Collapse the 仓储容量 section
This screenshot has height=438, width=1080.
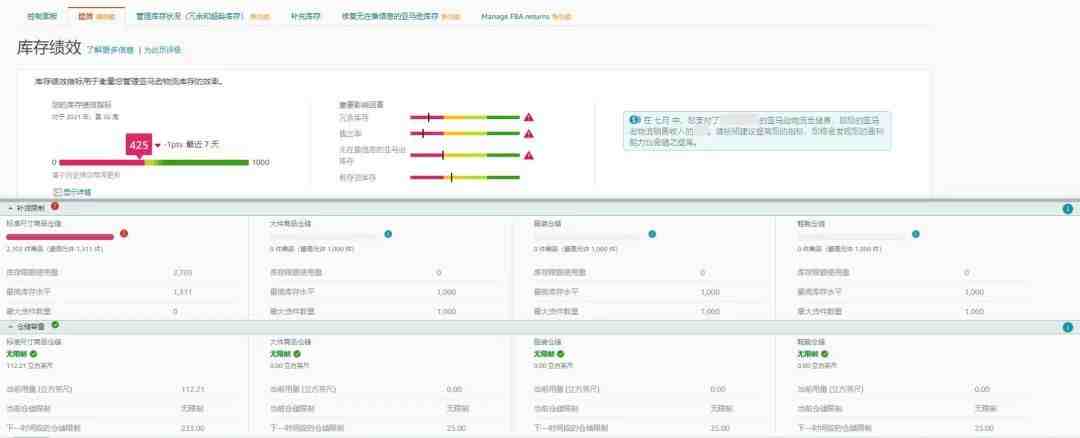click(x=10, y=326)
